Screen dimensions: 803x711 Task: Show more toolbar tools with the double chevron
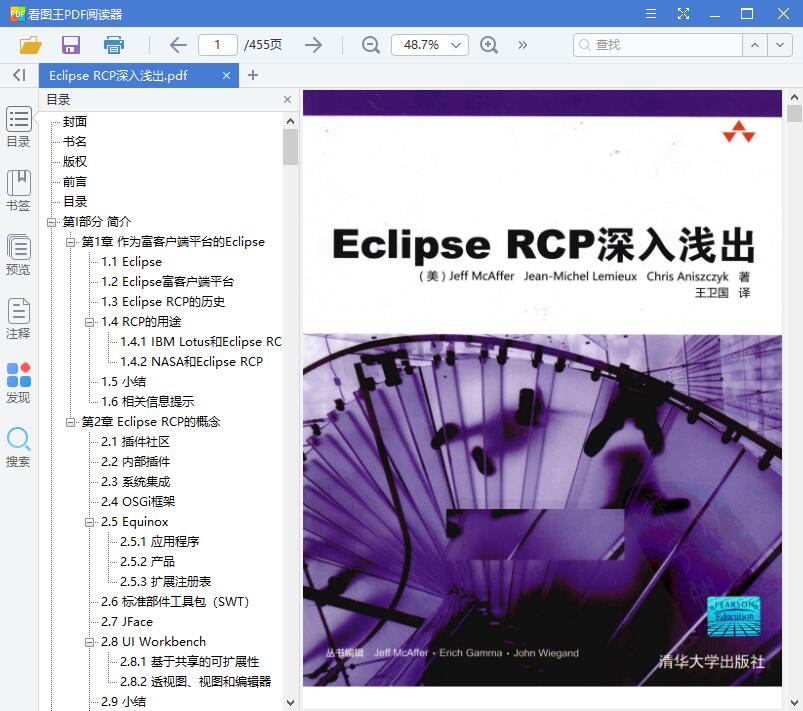point(522,45)
